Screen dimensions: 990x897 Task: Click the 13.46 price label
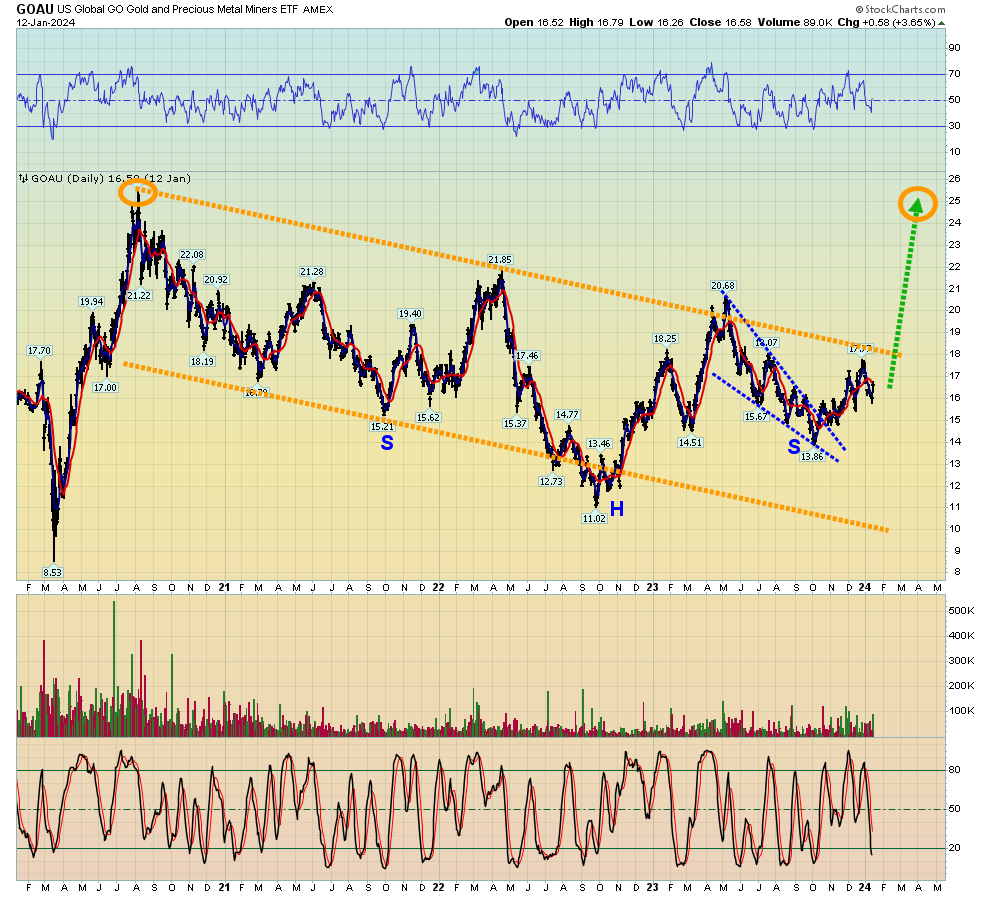[x=599, y=444]
